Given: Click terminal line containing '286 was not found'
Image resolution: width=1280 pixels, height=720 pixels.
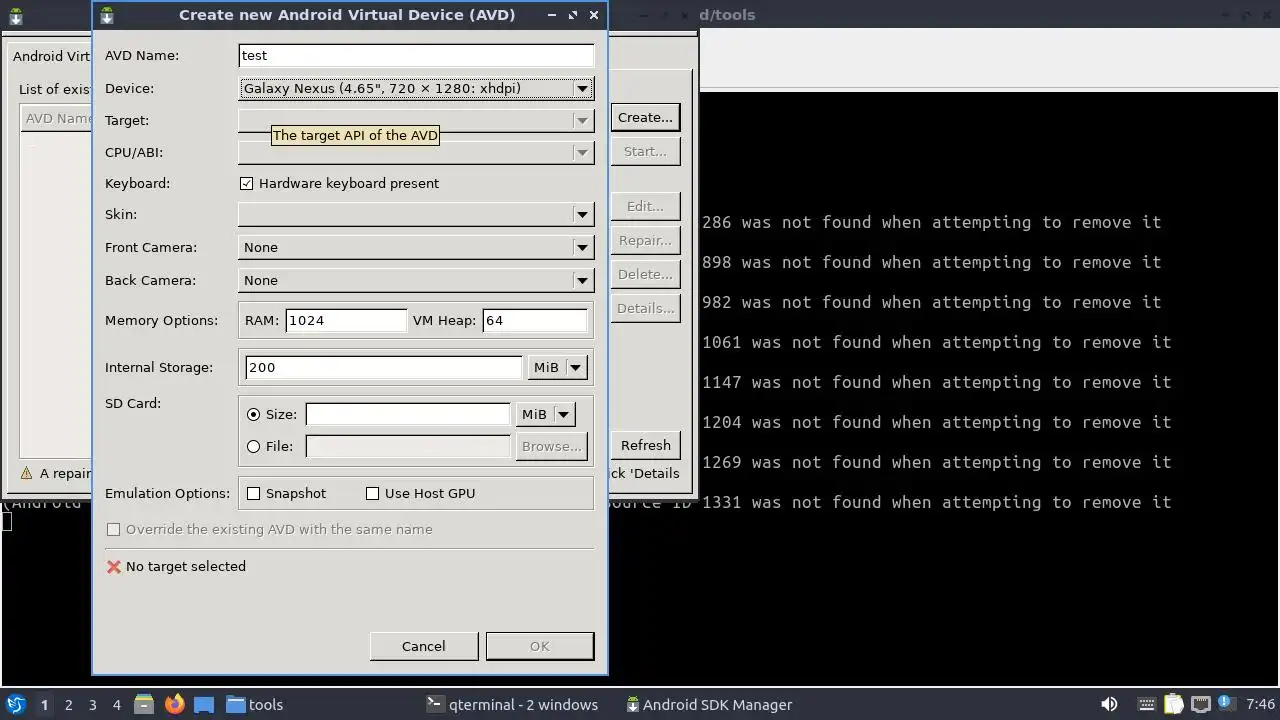Looking at the screenshot, I should [x=931, y=222].
